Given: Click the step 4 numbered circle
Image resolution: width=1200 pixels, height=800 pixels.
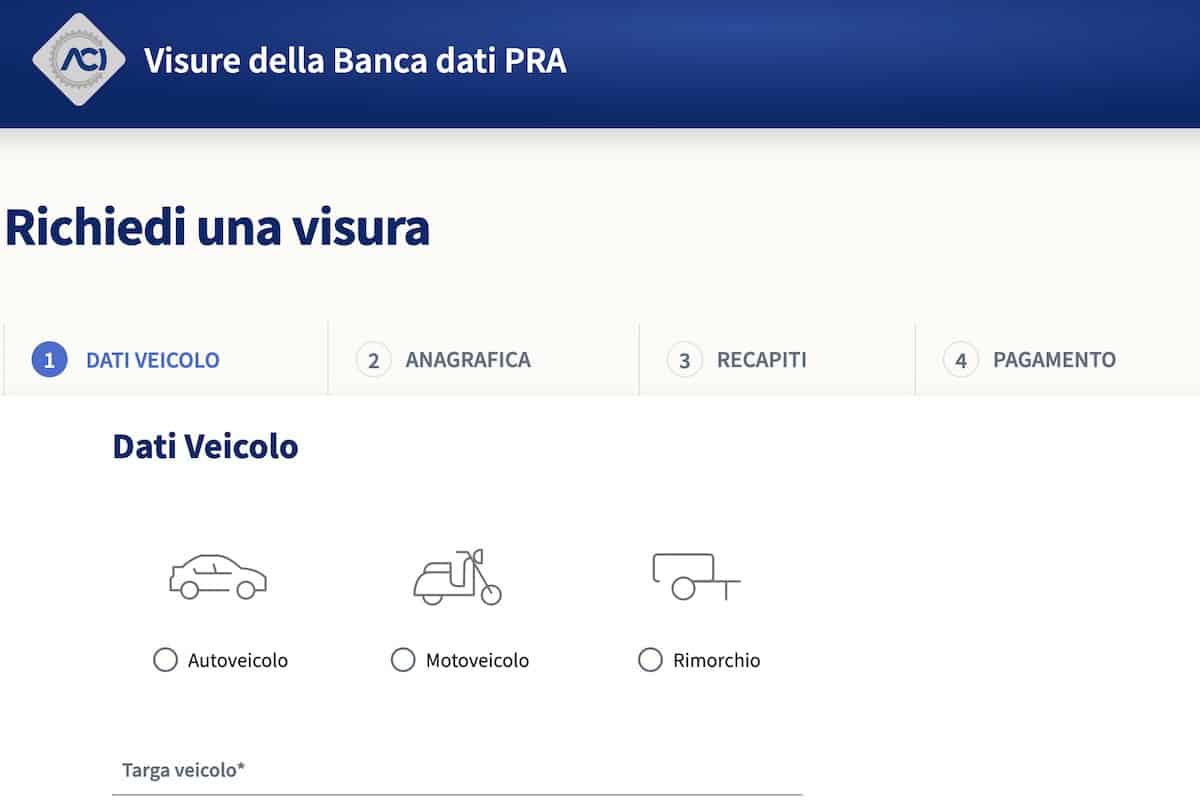Looking at the screenshot, I should coord(961,360).
